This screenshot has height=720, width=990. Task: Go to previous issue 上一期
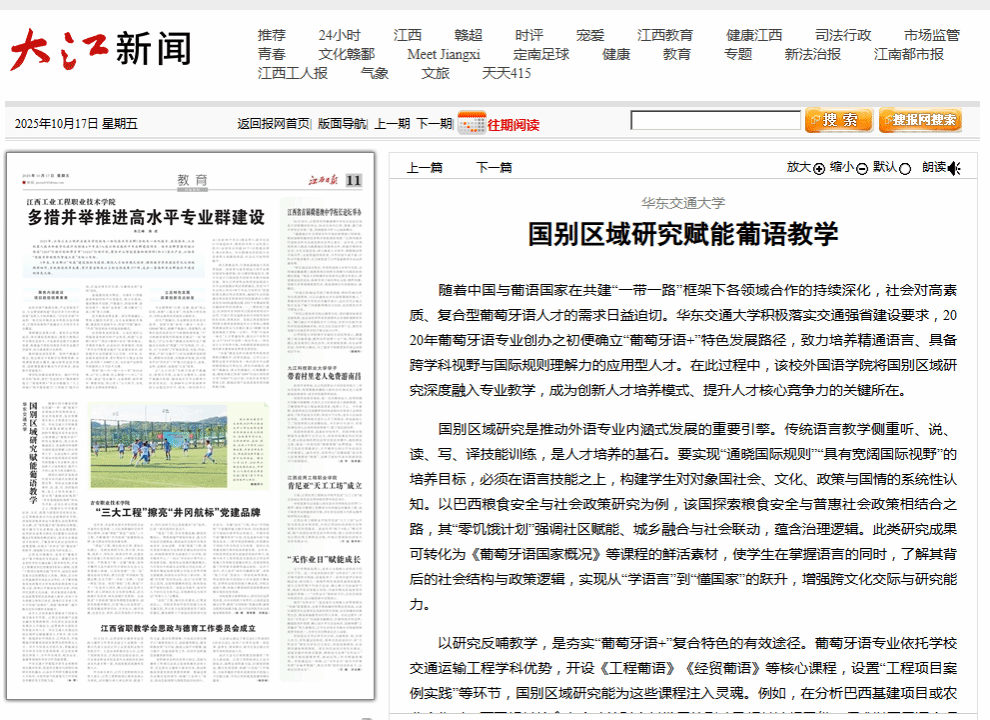(x=392, y=124)
